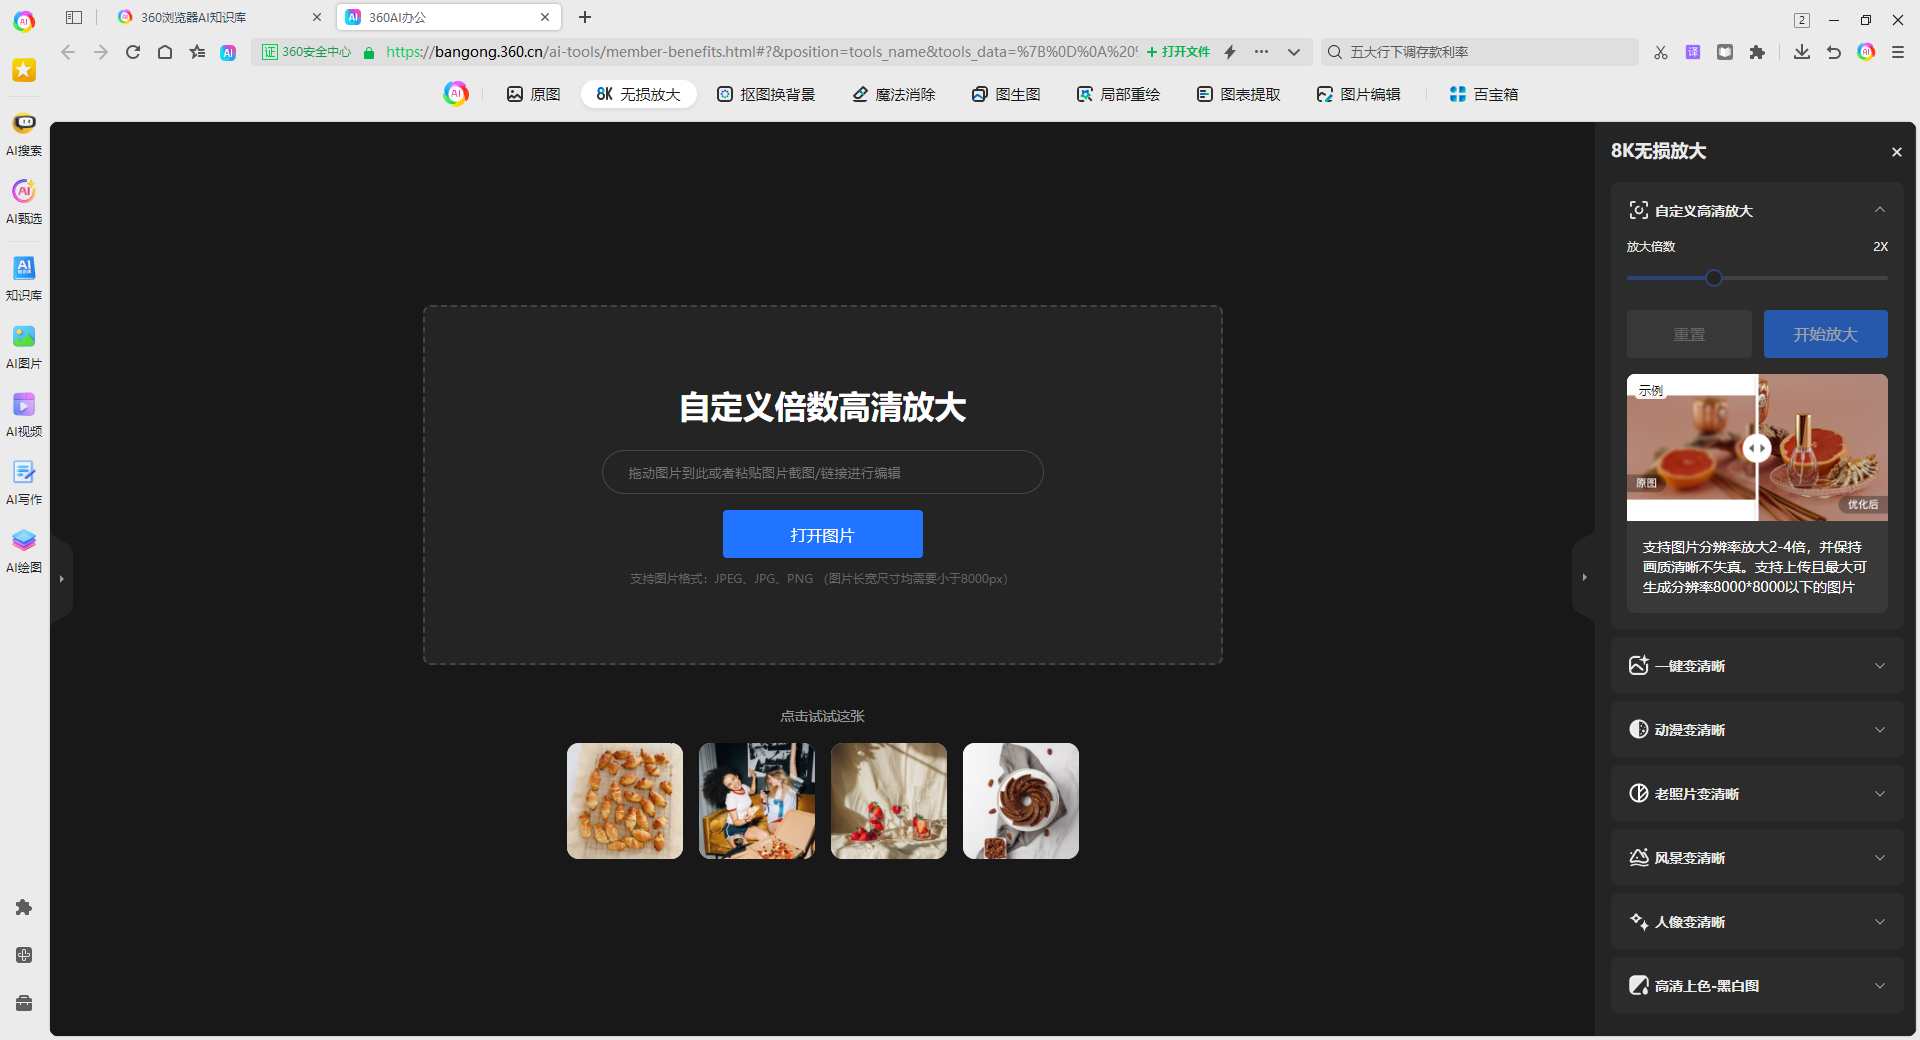1920x1040 pixels.
Task: Collapse the 自定义高清放大 panel
Action: coord(1880,210)
